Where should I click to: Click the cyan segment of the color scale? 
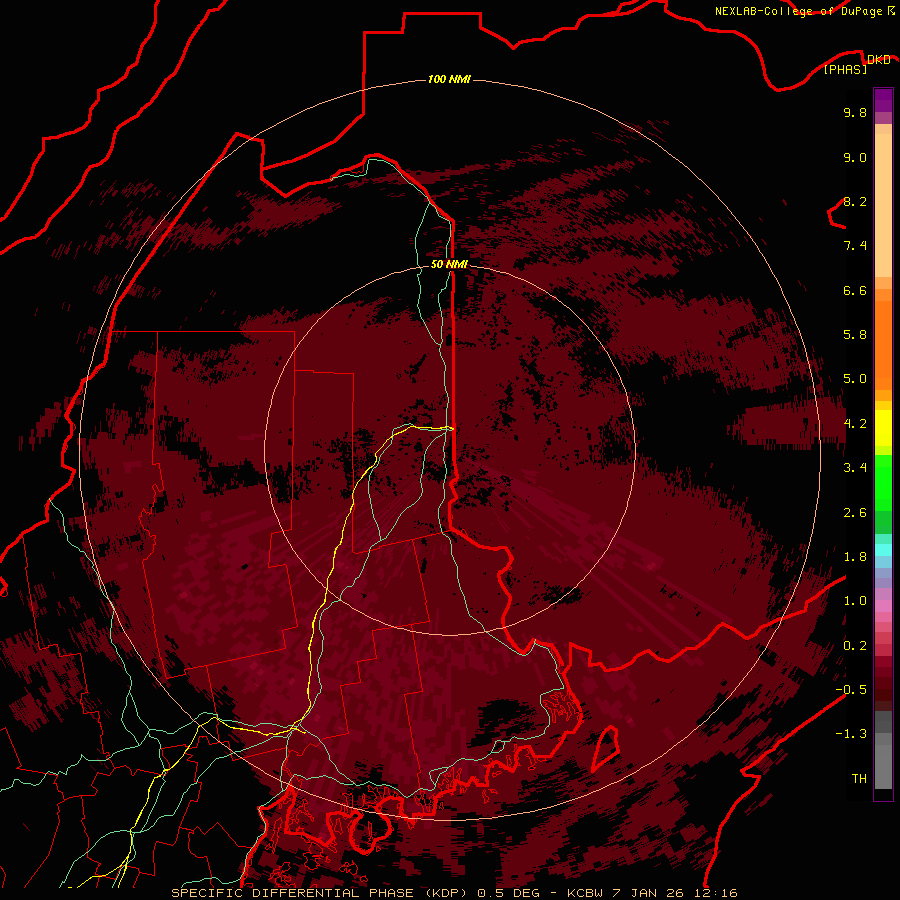[883, 550]
